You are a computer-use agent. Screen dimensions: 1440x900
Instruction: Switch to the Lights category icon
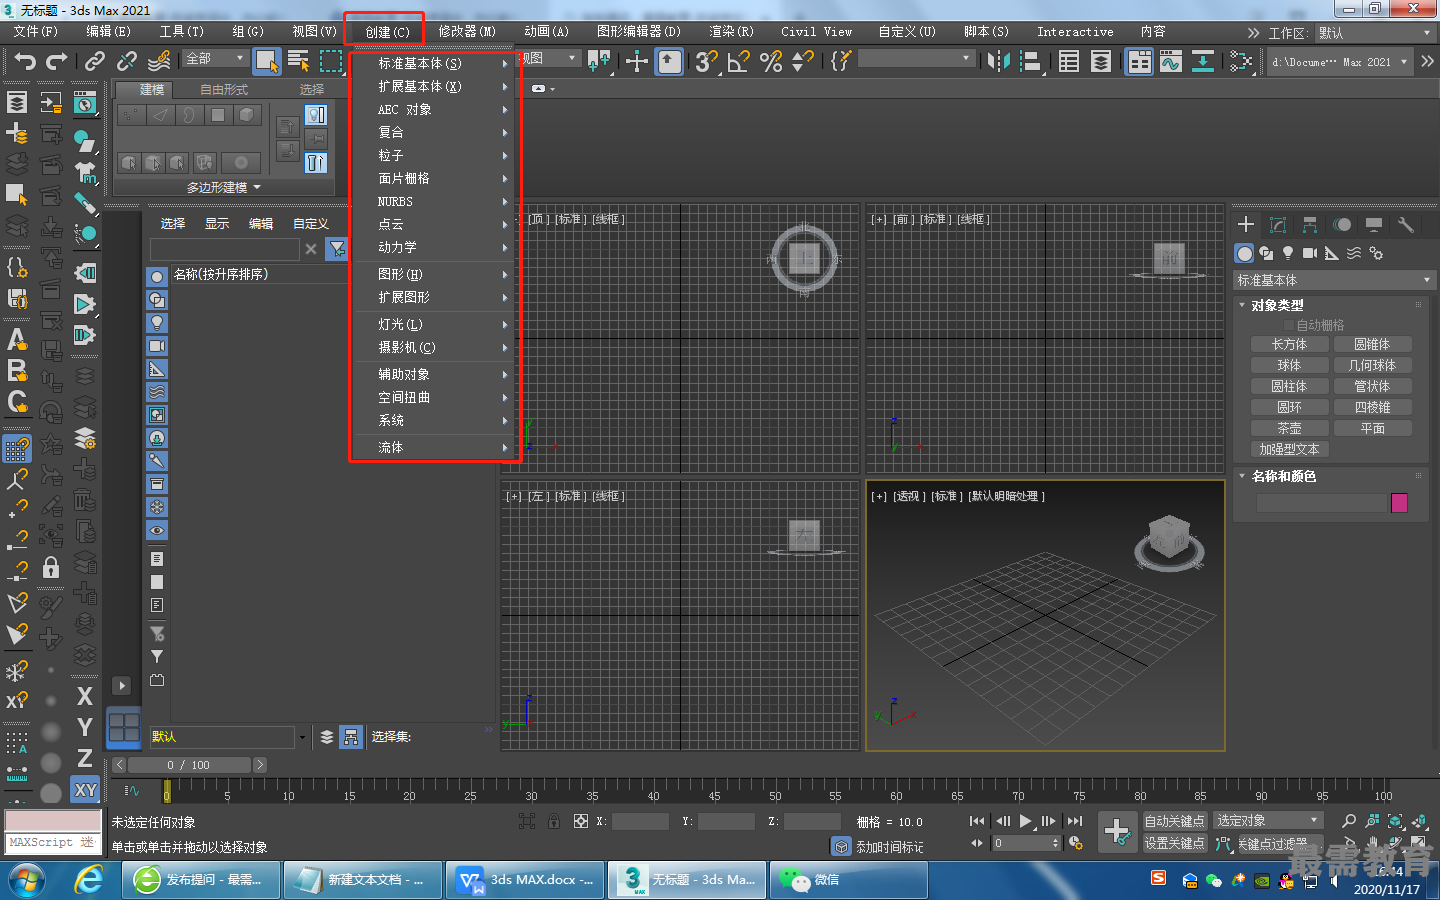(1288, 253)
